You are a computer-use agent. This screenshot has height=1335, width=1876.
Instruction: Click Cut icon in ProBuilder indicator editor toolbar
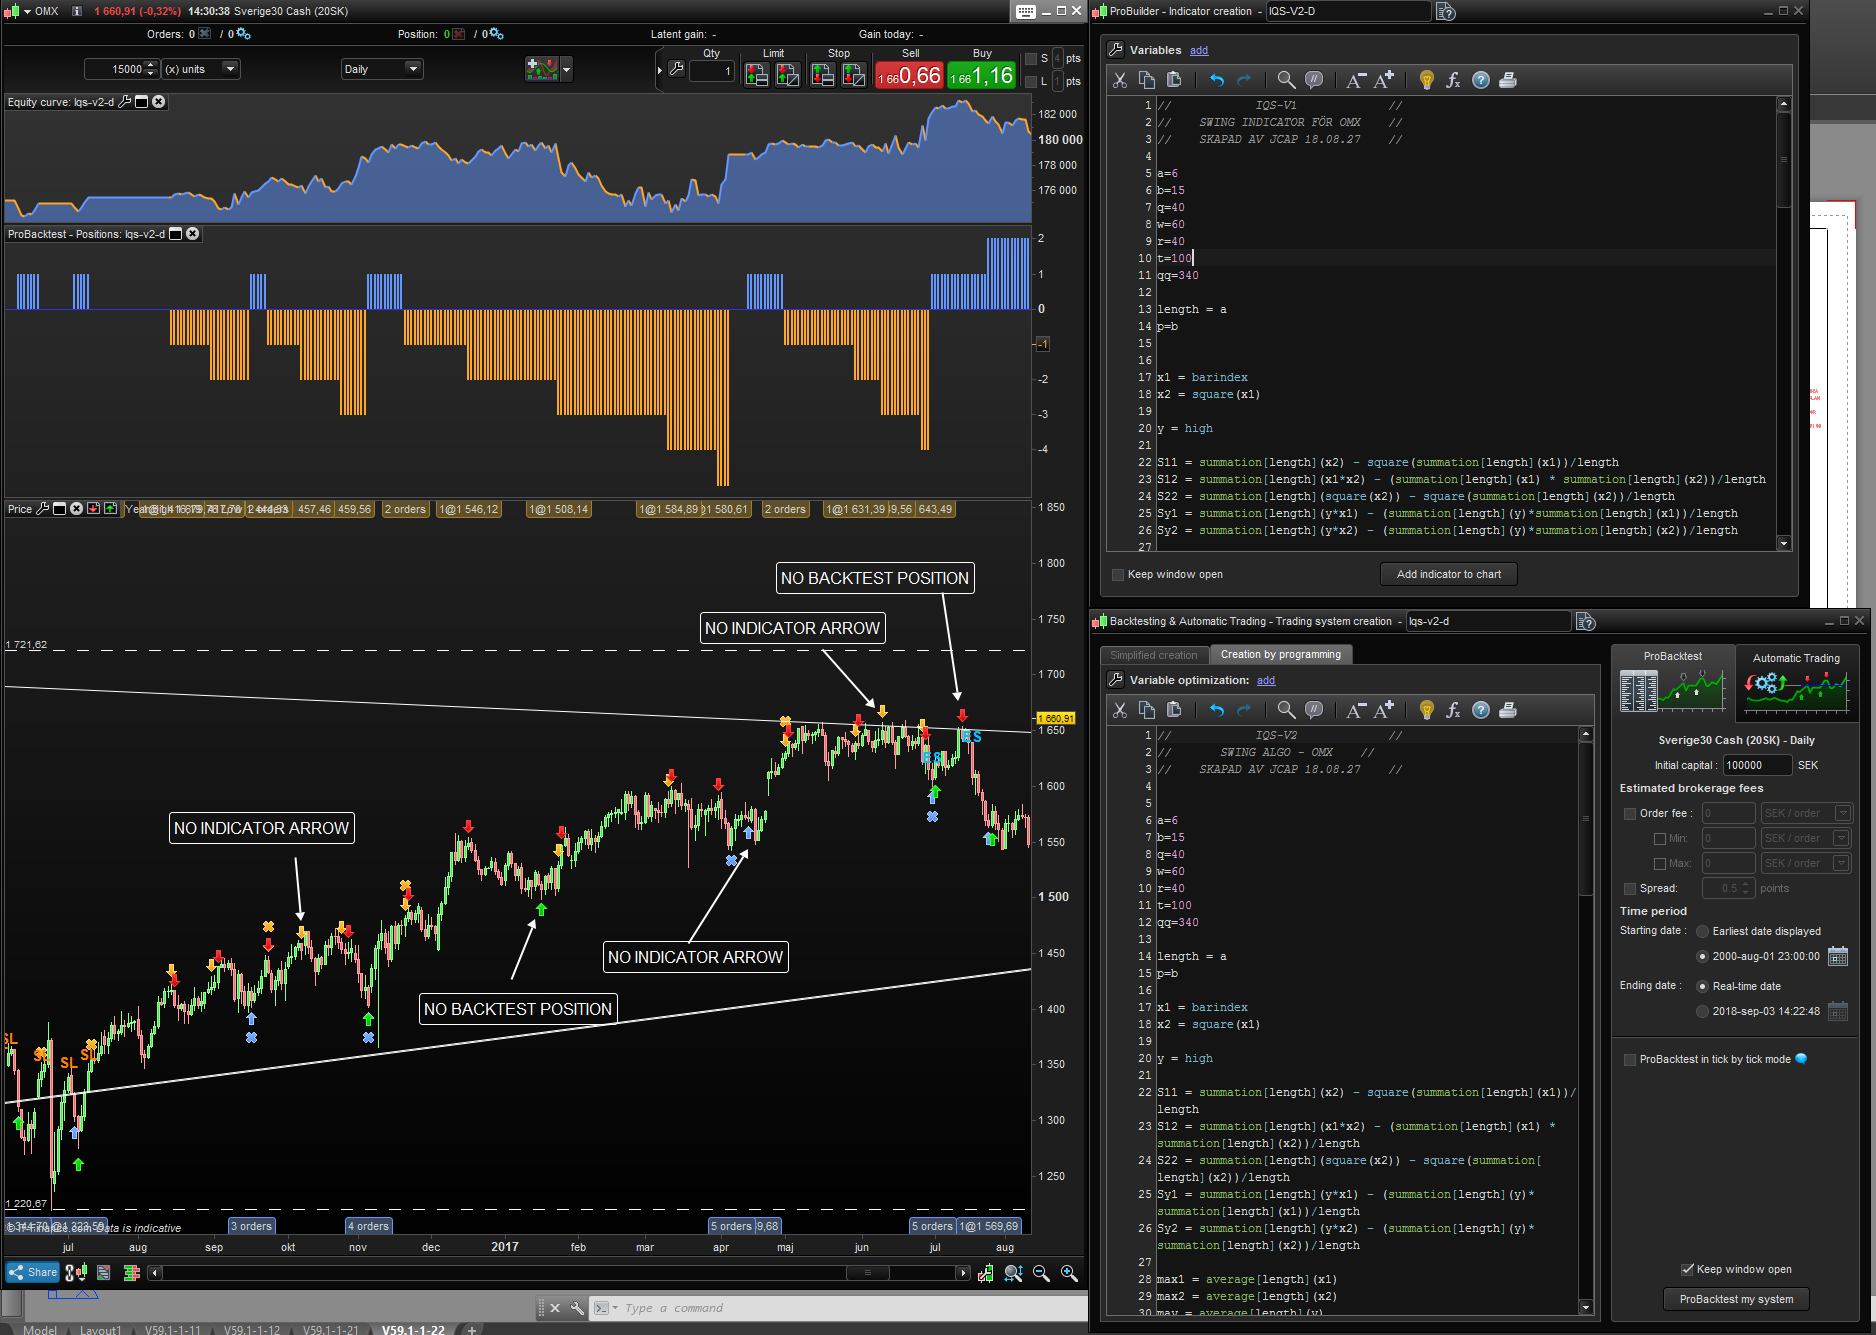point(1120,80)
